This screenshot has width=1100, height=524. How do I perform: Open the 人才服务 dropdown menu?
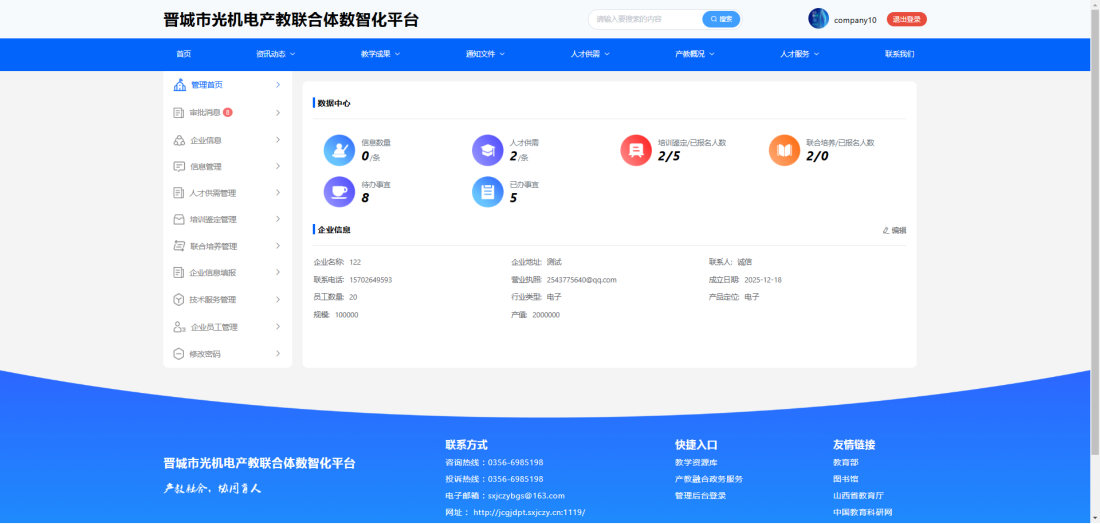[x=799, y=54]
